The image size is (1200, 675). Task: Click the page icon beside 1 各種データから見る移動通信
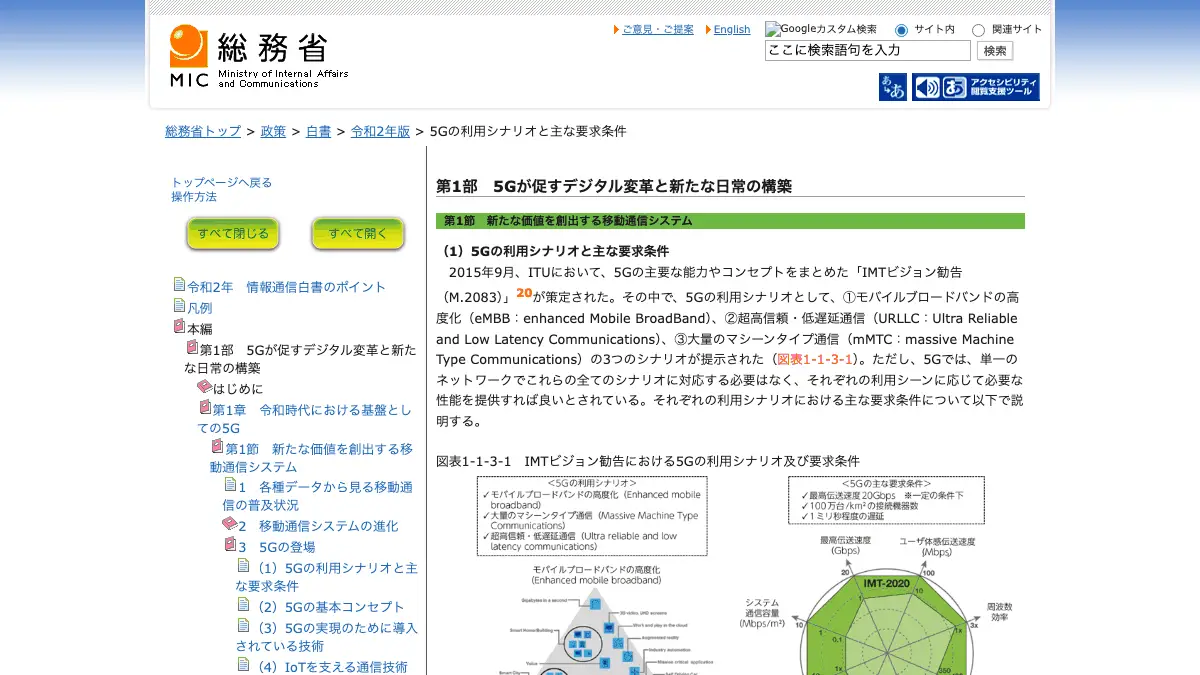[x=230, y=485]
